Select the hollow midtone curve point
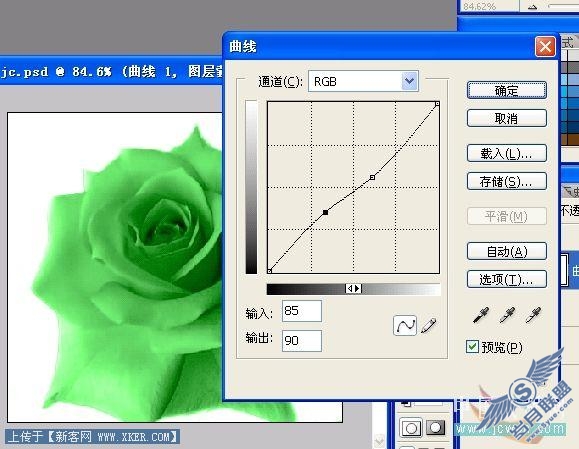Image resolution: width=579 pixels, height=449 pixels. (x=372, y=178)
